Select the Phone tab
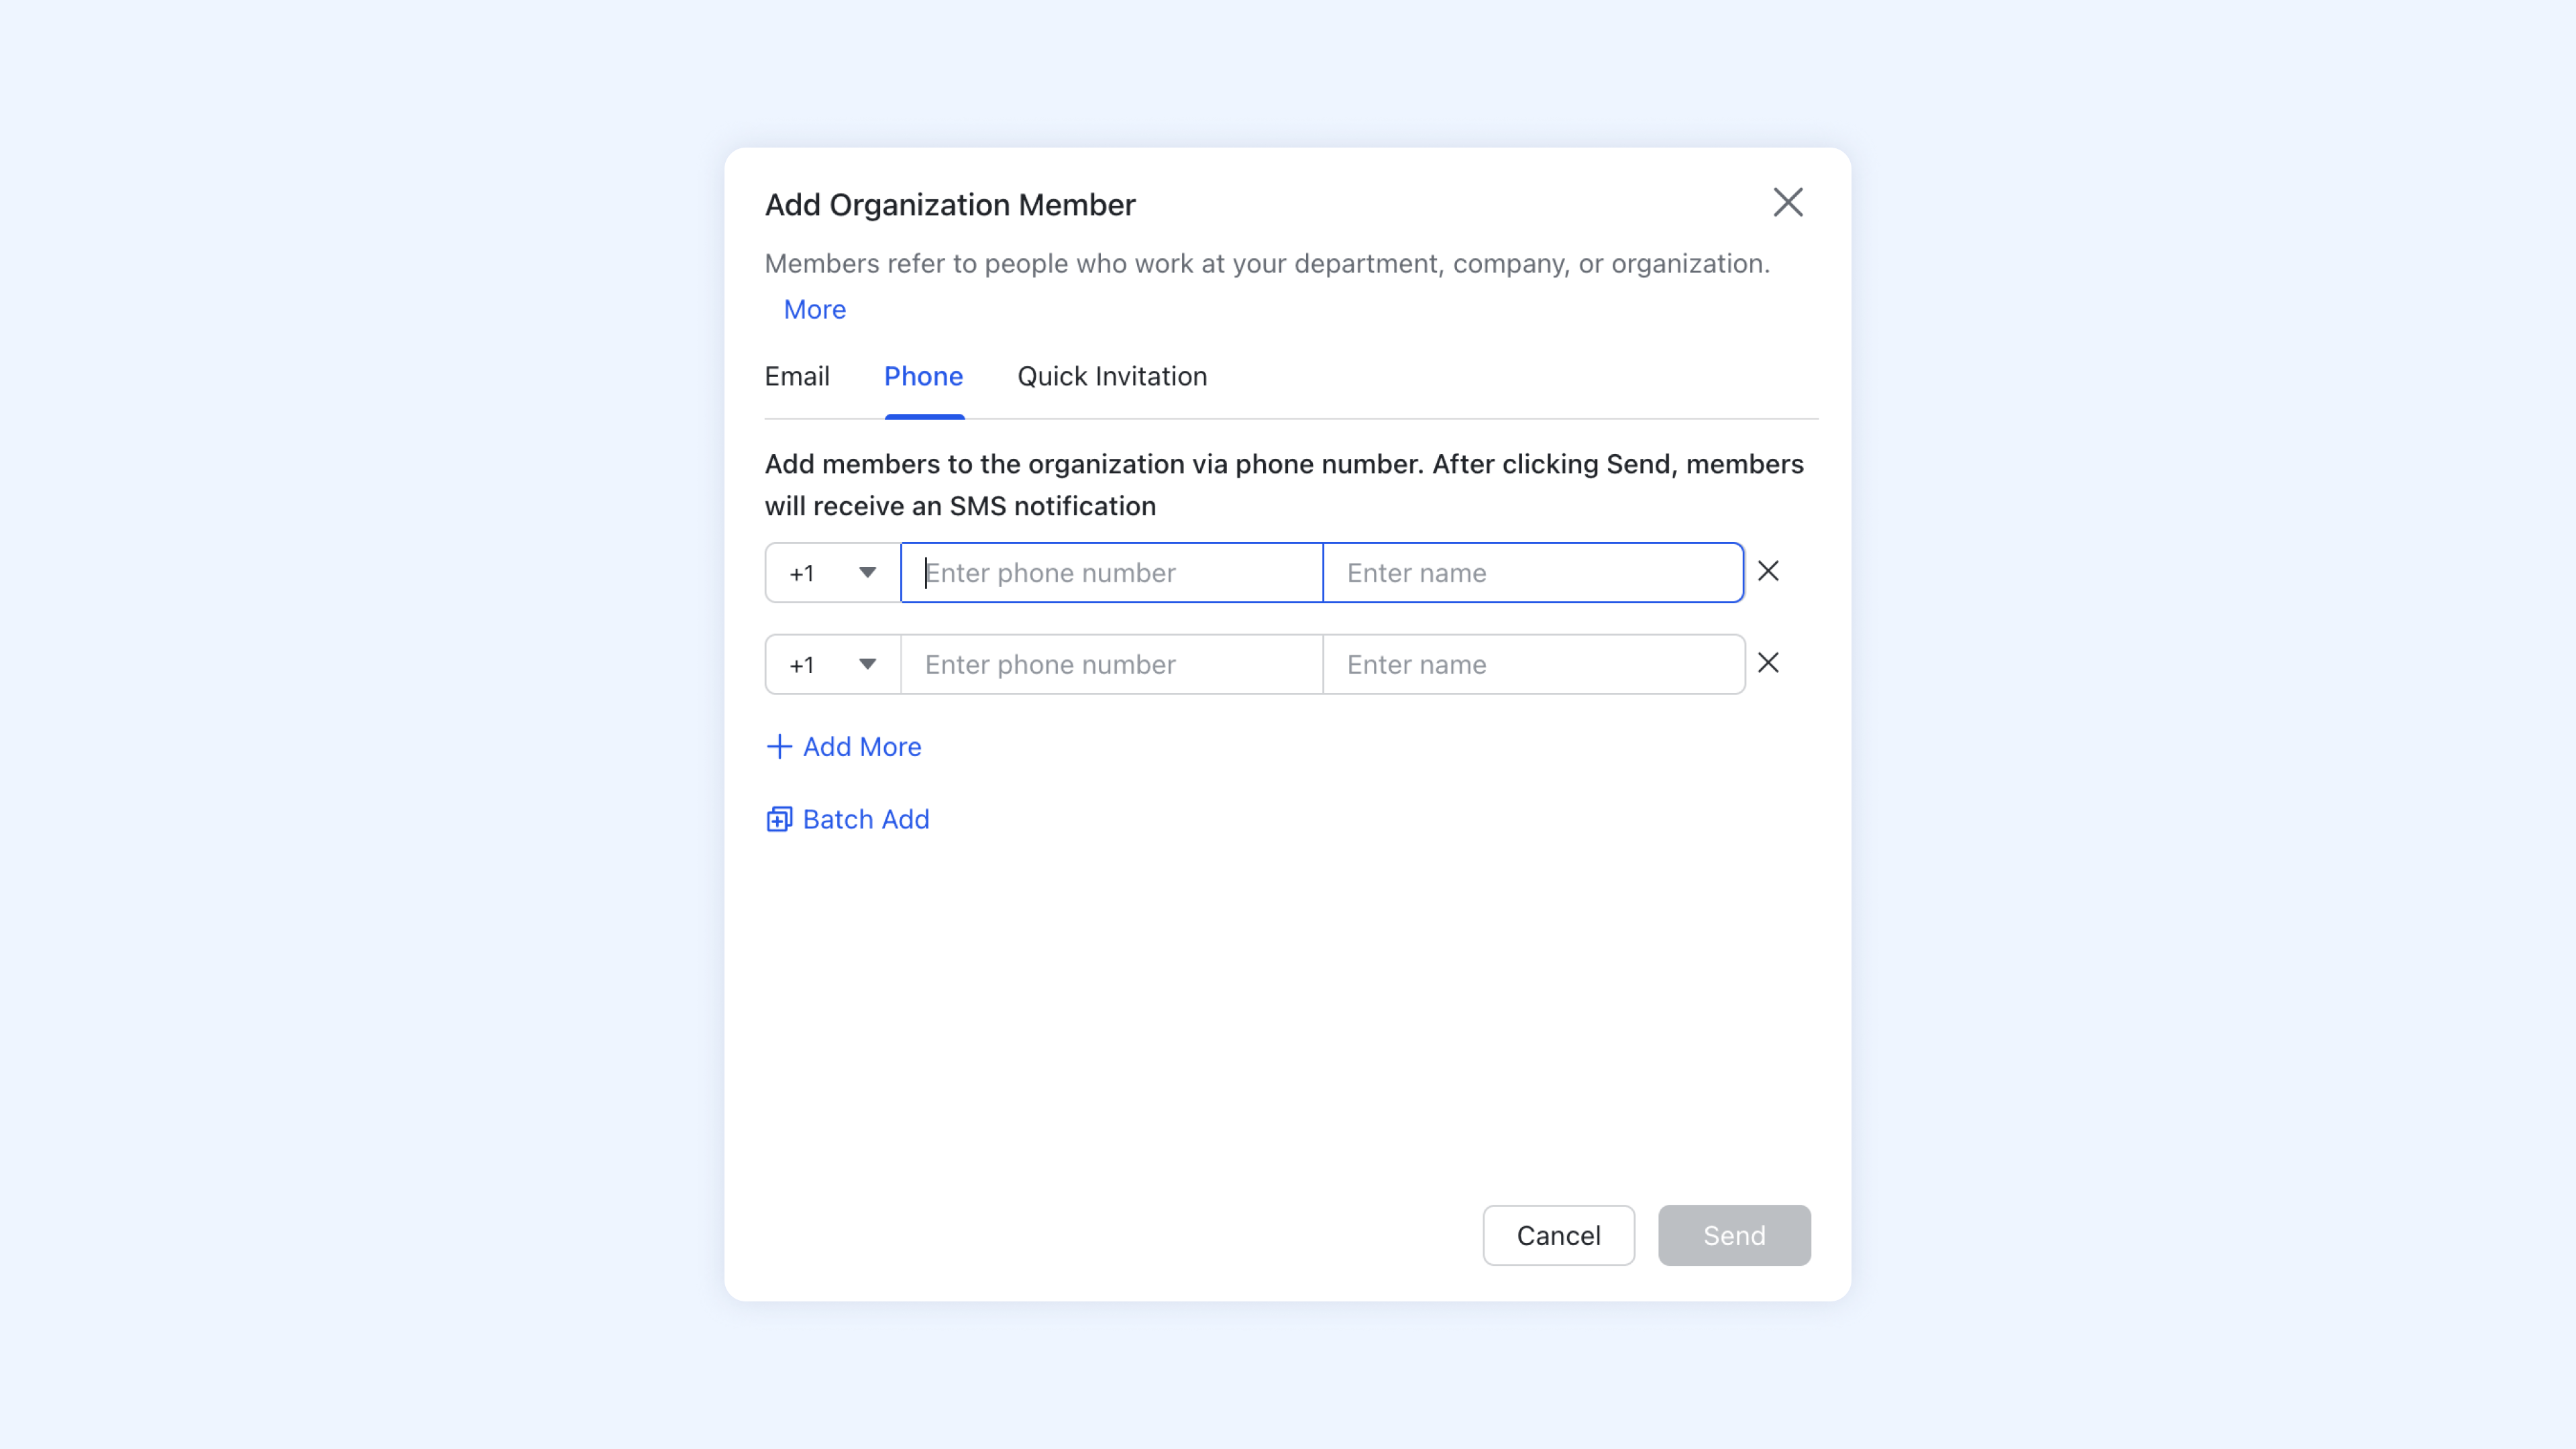This screenshot has height=1449, width=2576. (923, 376)
